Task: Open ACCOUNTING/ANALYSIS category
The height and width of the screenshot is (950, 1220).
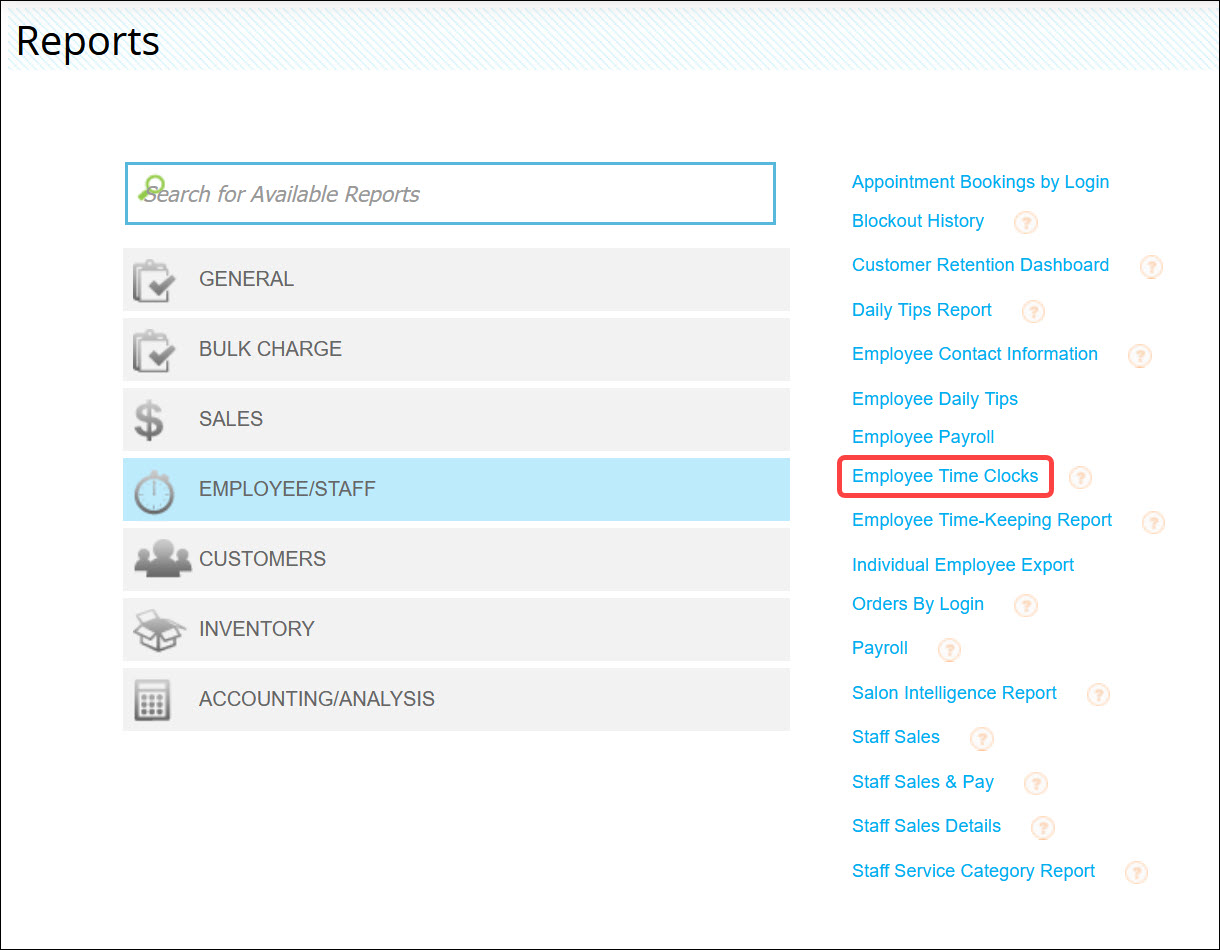Action: point(456,700)
